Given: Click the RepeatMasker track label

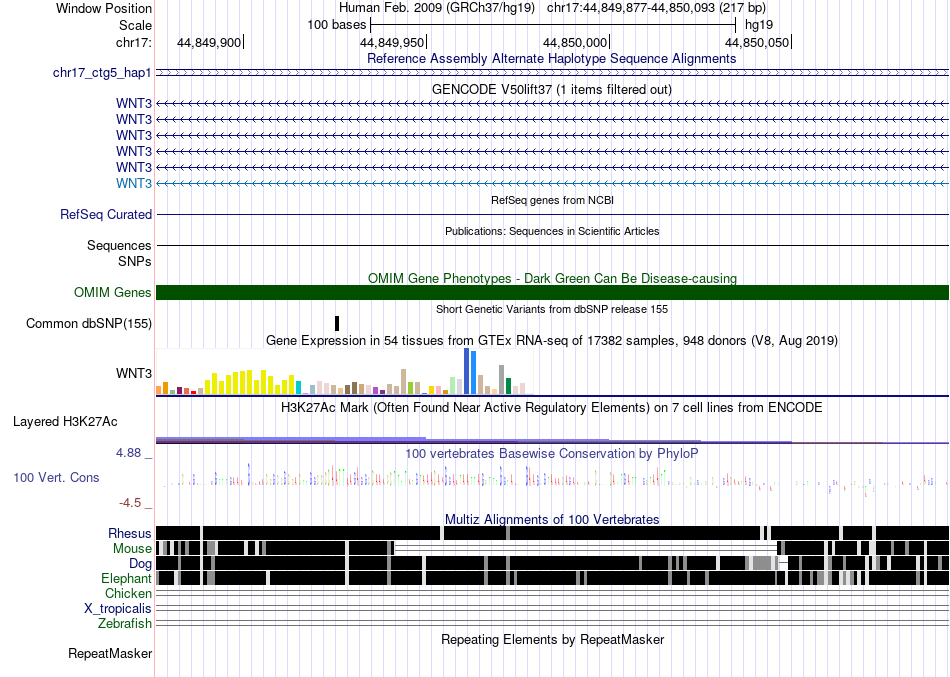Looking at the screenshot, I should coord(110,654).
